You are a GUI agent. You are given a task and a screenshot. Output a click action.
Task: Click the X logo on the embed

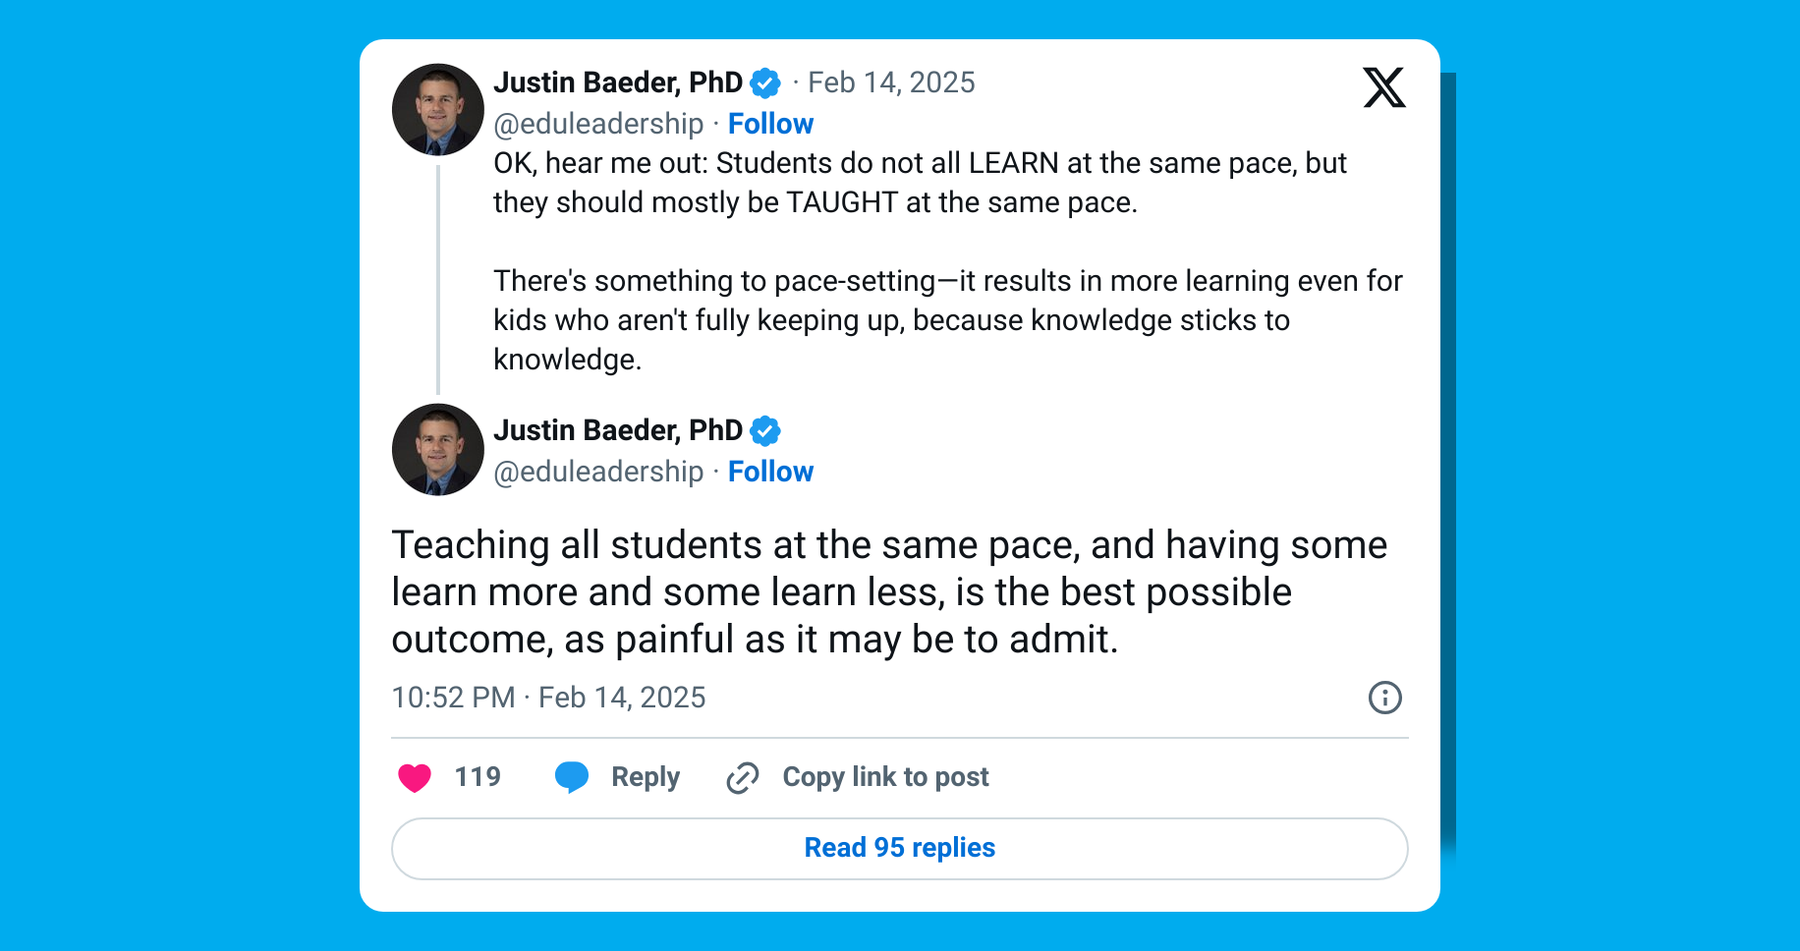(x=1384, y=88)
